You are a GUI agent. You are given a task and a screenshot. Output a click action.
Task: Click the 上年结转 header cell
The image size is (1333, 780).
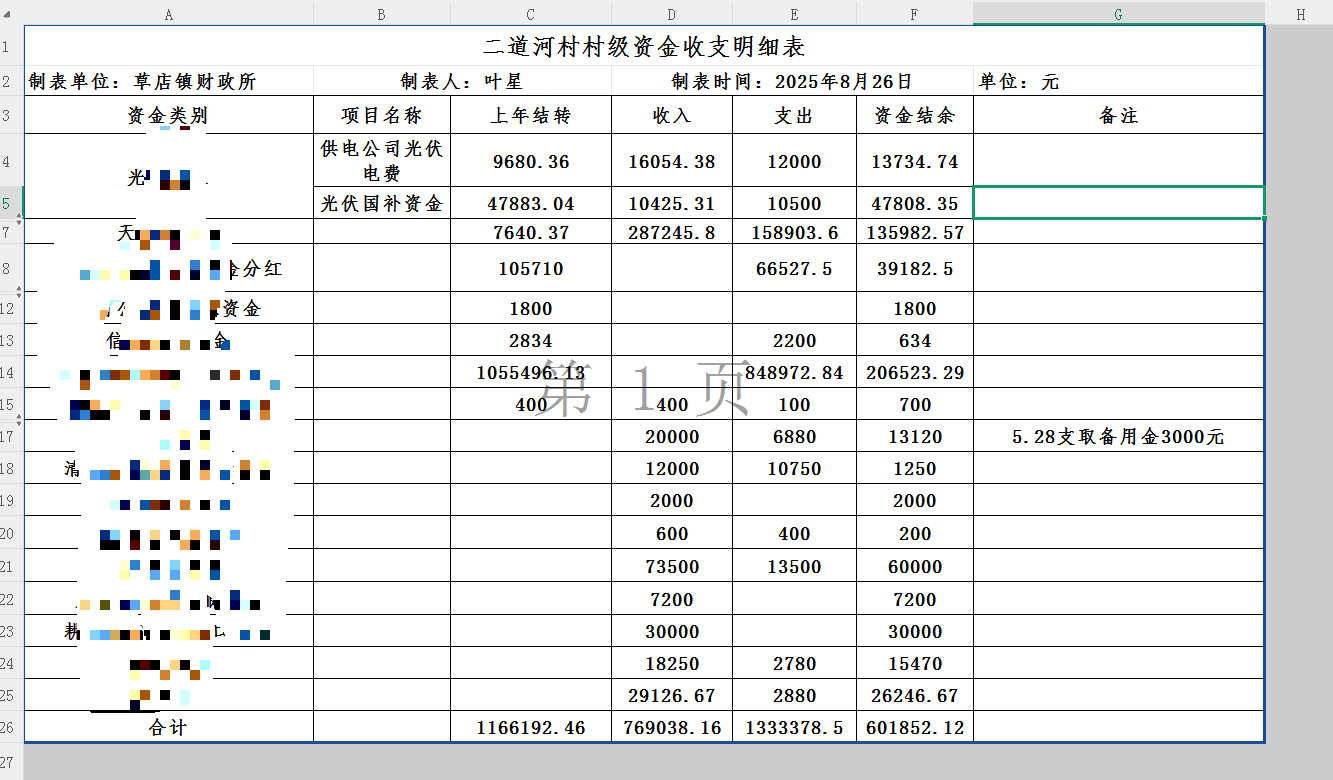[x=530, y=115]
